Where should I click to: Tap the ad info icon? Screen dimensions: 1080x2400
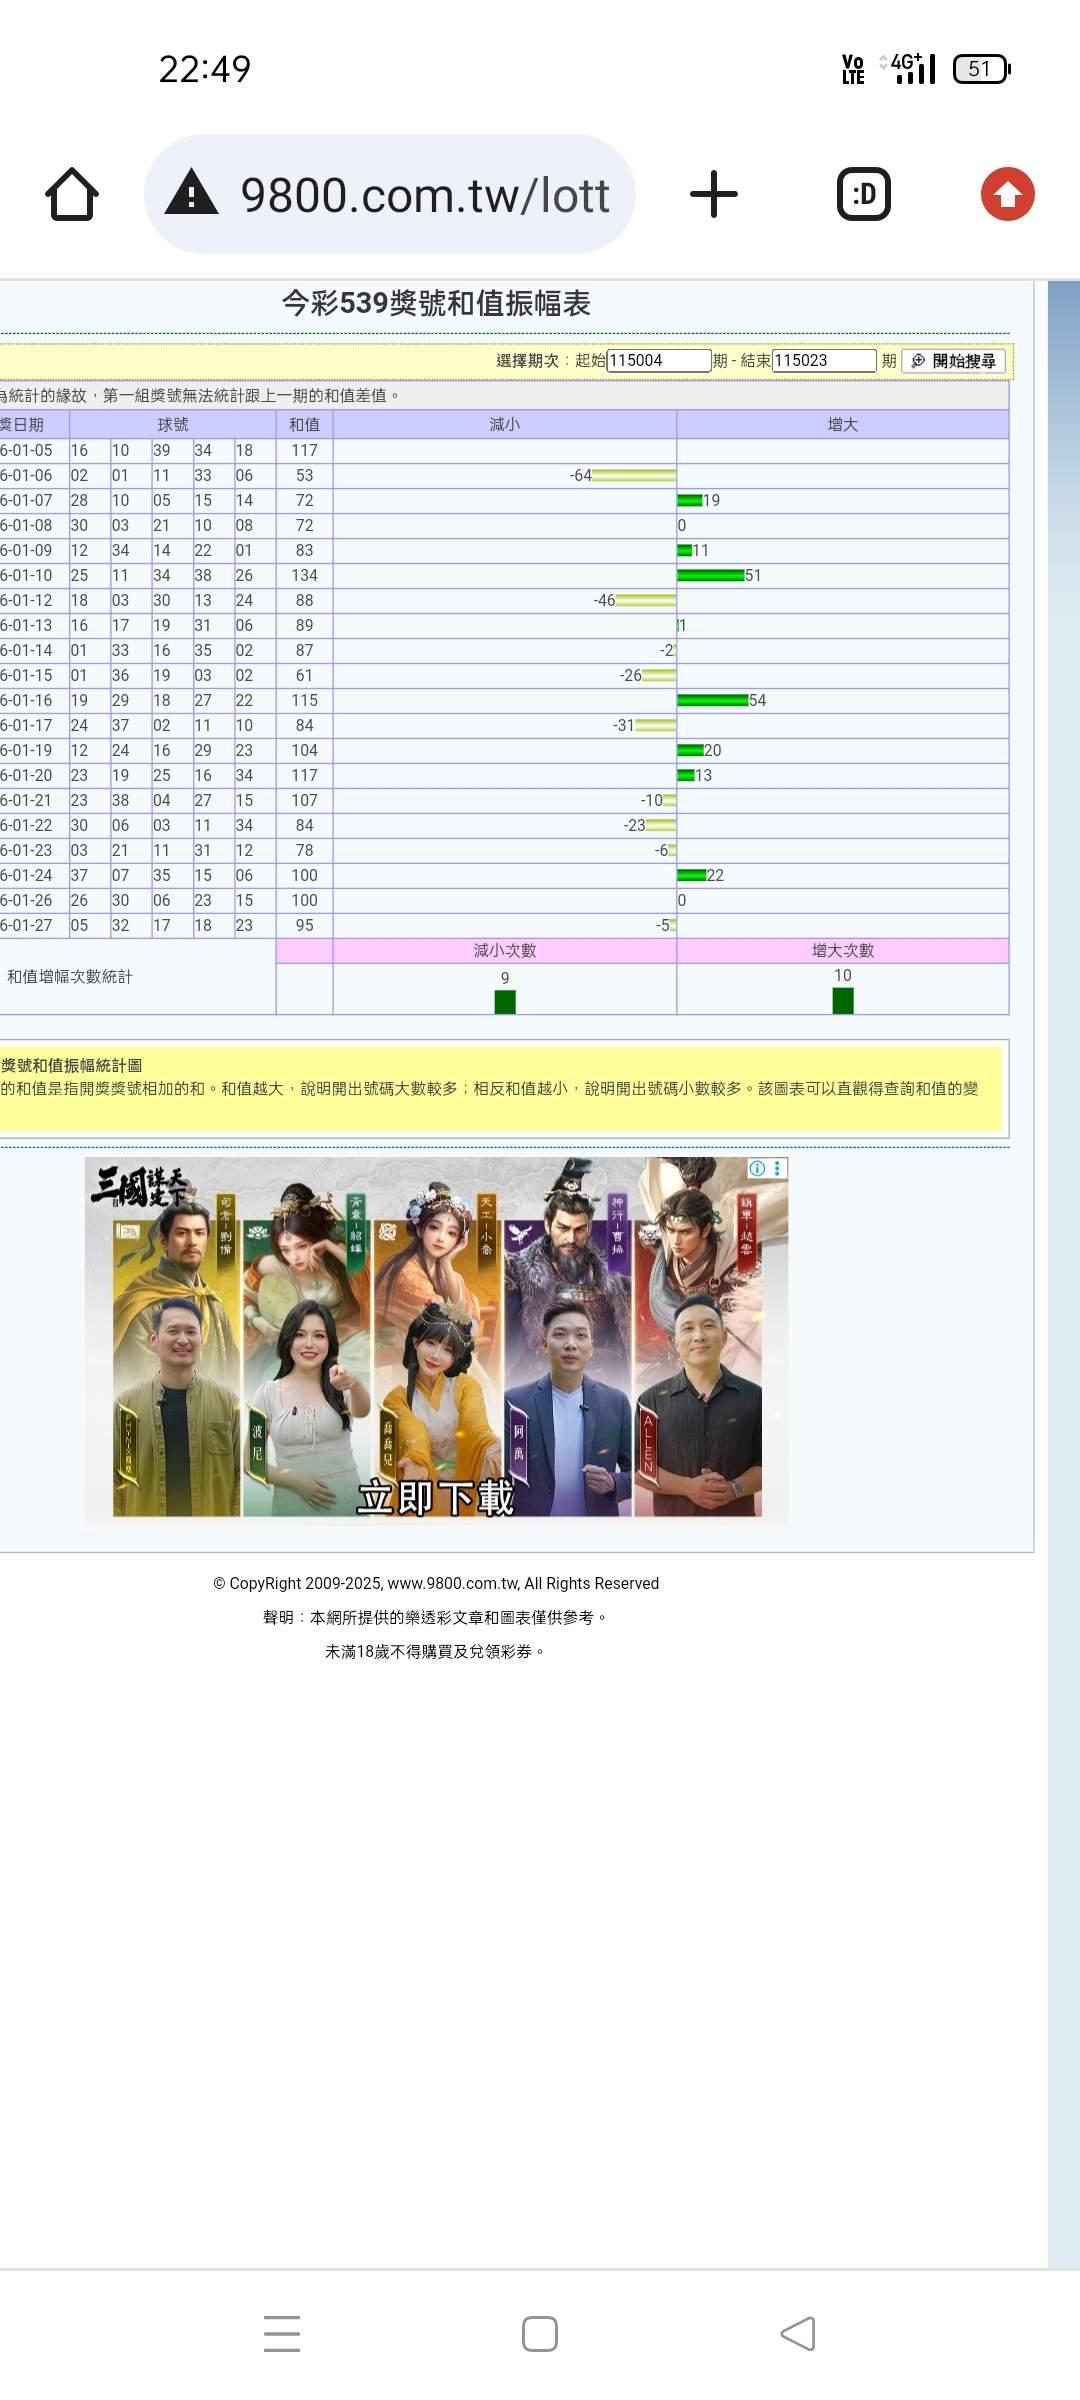[758, 1168]
